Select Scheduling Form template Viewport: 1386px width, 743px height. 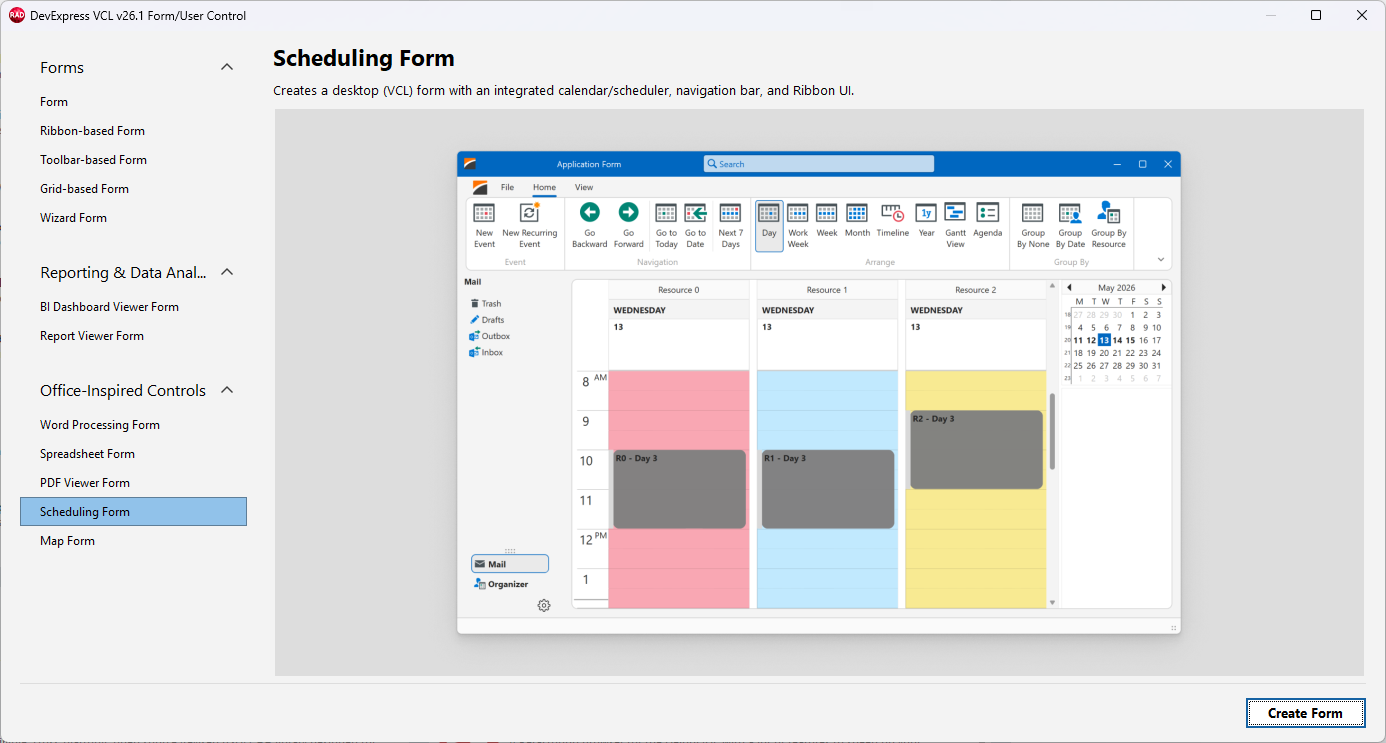pyautogui.click(x=133, y=512)
